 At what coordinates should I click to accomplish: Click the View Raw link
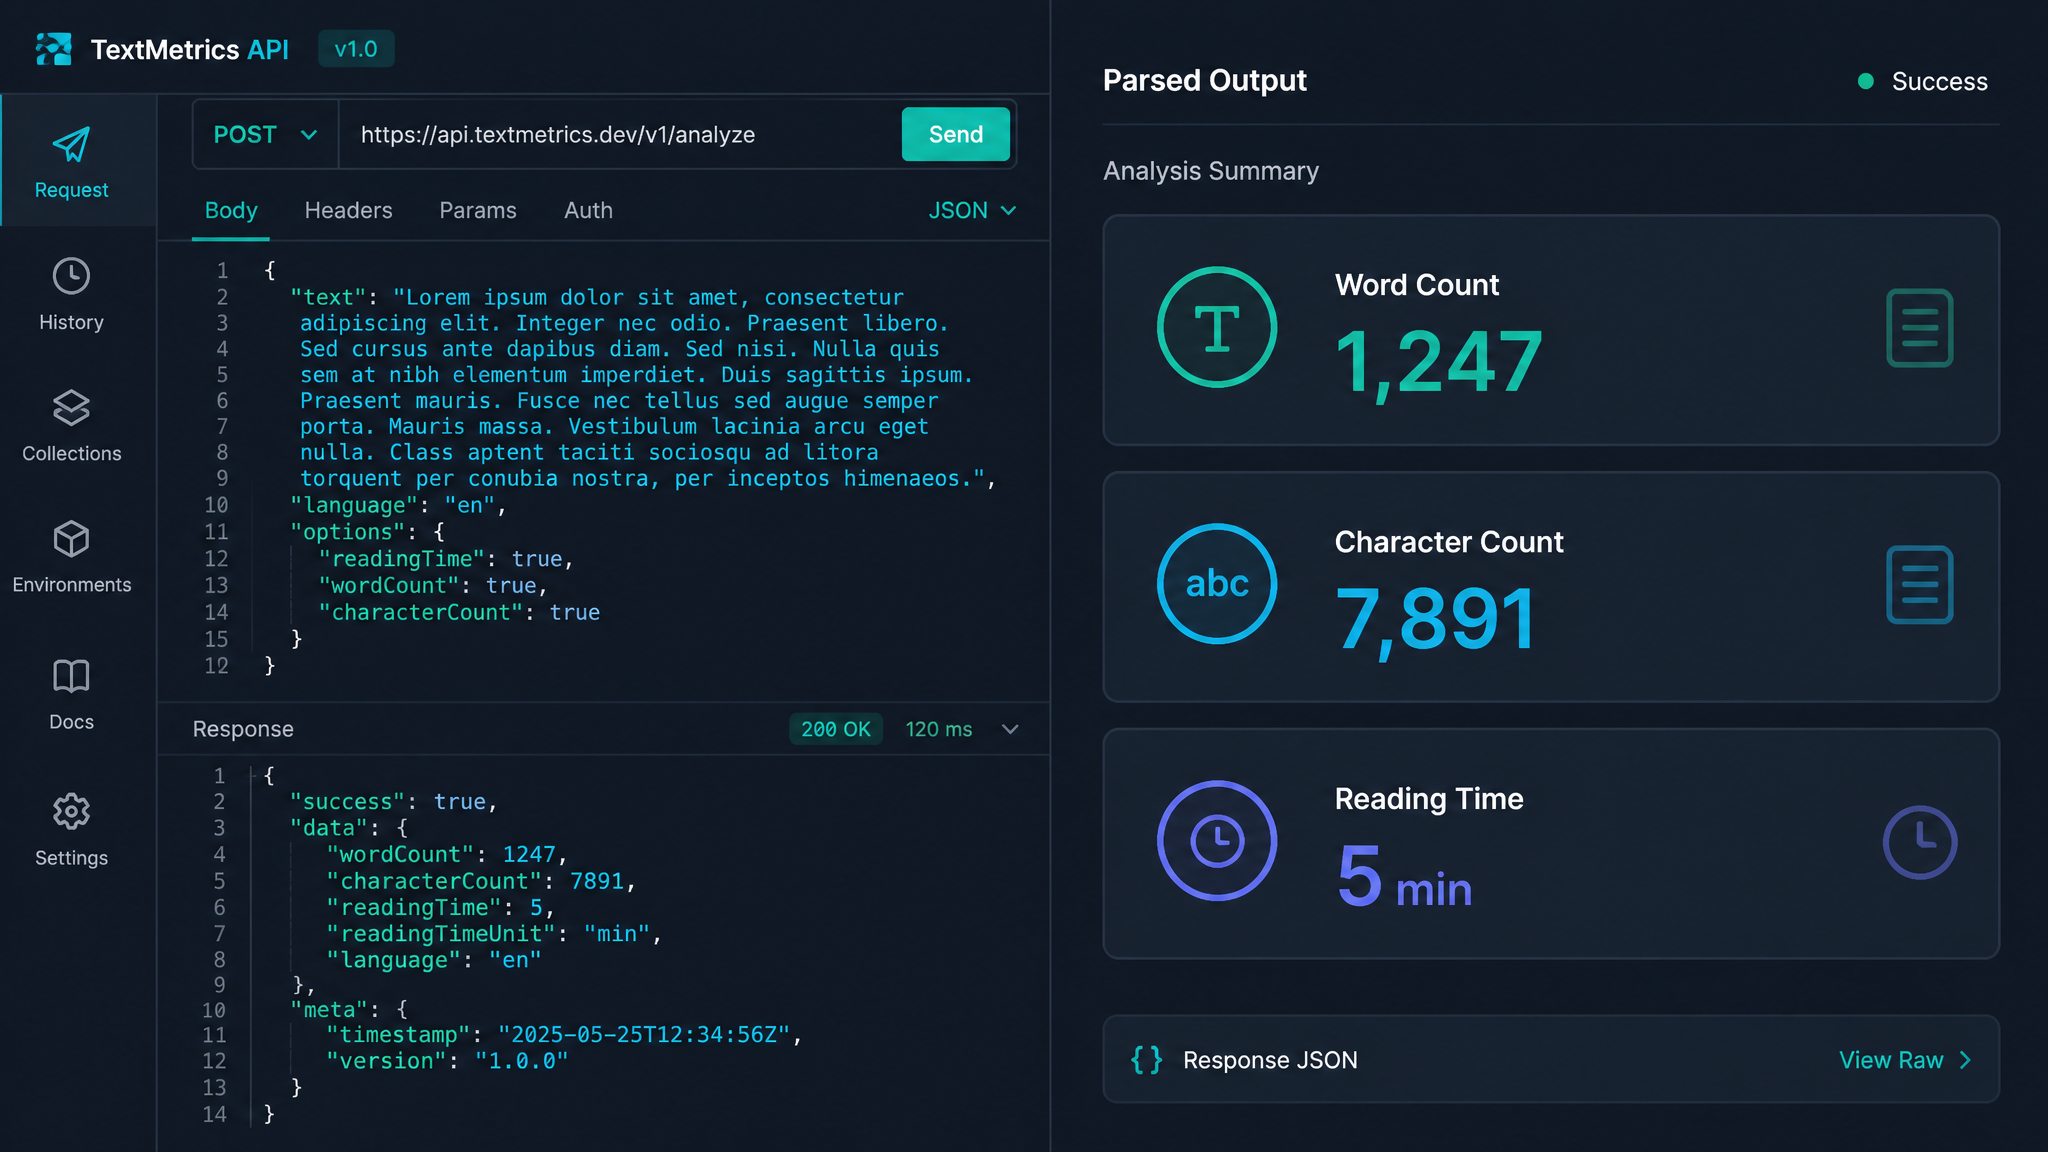[1891, 1060]
